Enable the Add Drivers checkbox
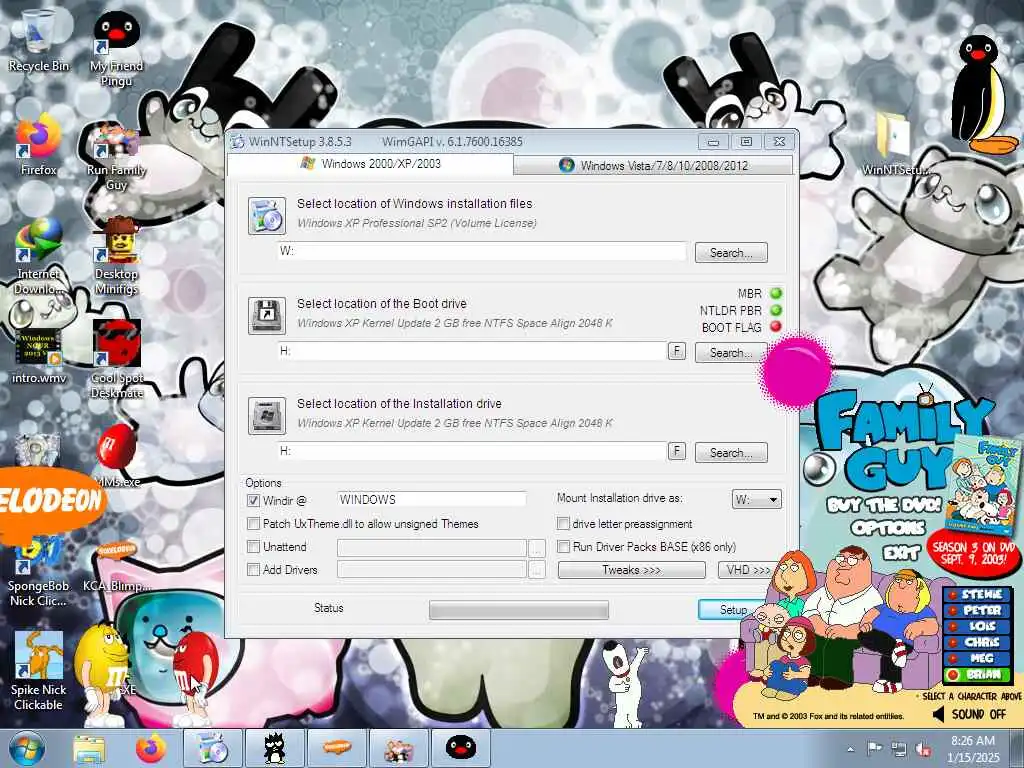1024x768 pixels. point(253,569)
